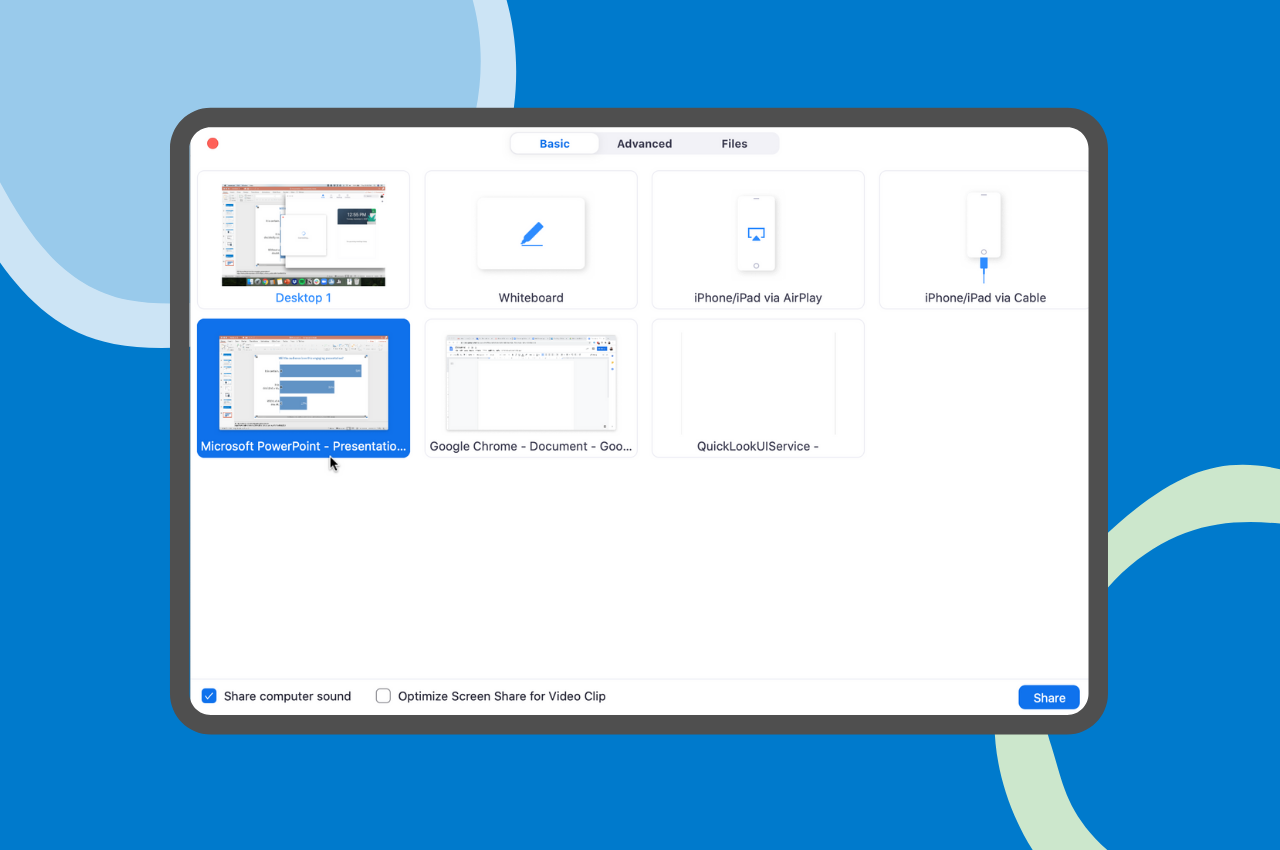Screen dimensions: 1280x850
Task: Select the Google Chrome Document window thumbnail
Action: [531, 383]
